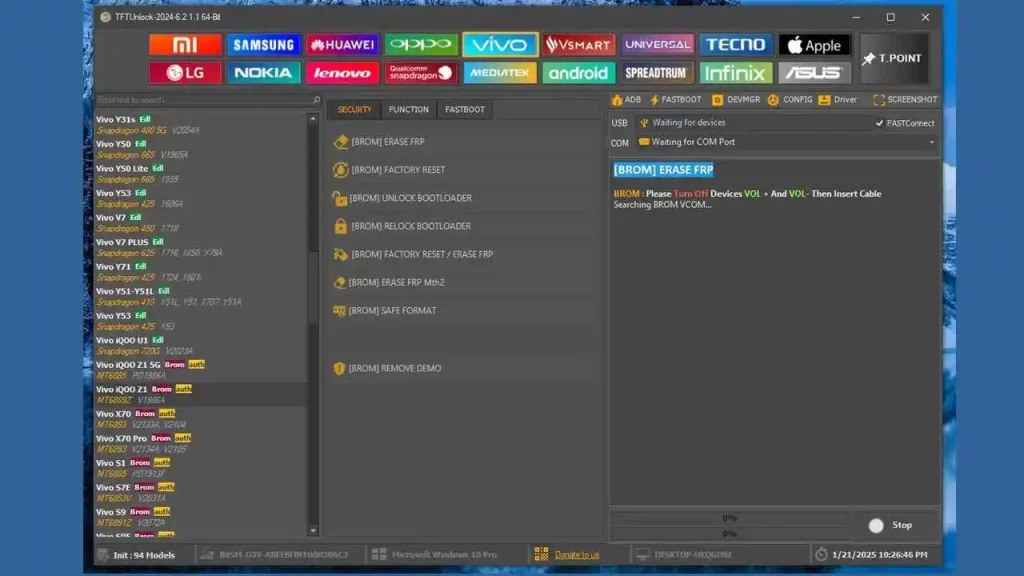Screen dimensions: 1024x576
Task: Select the MediaTek brand button
Action: [x=500, y=72]
